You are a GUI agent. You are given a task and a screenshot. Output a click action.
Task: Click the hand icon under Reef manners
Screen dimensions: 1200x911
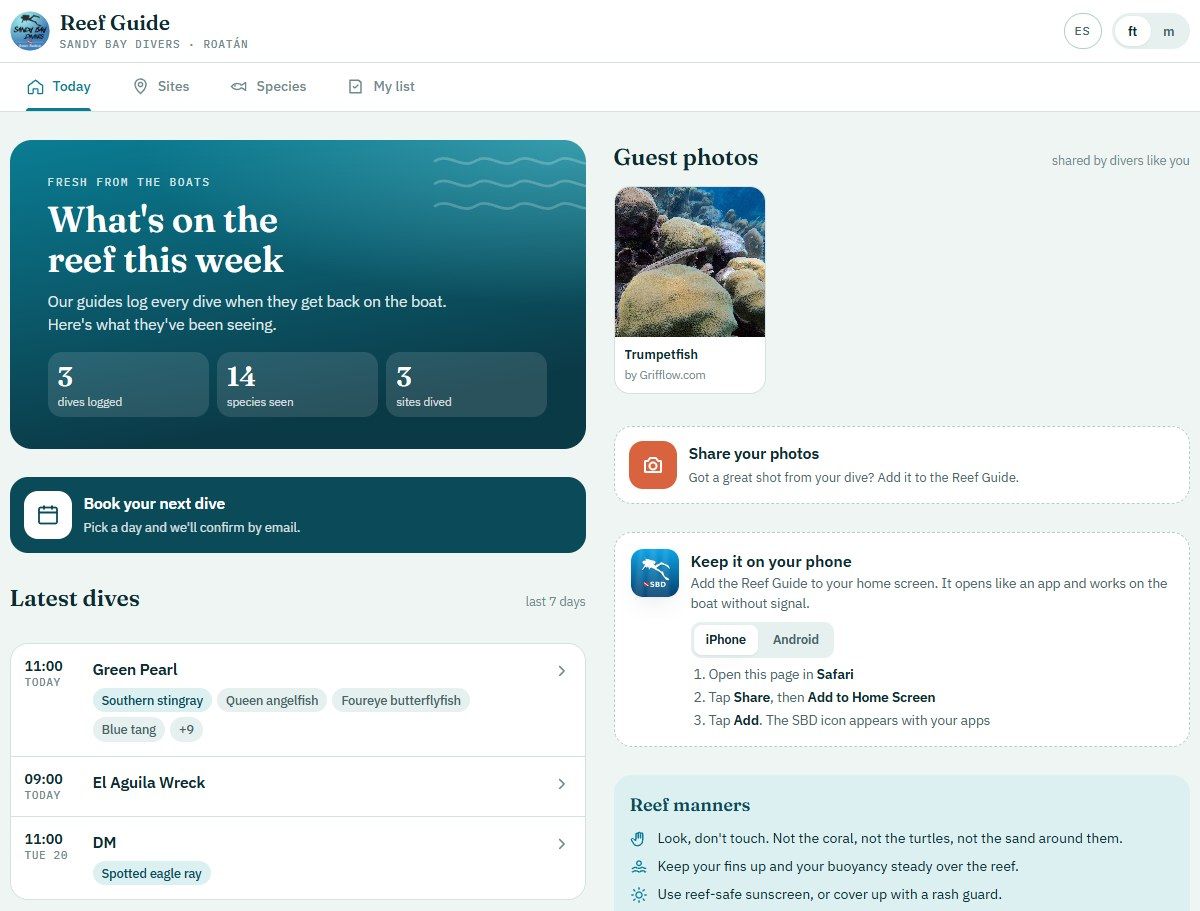(x=639, y=838)
